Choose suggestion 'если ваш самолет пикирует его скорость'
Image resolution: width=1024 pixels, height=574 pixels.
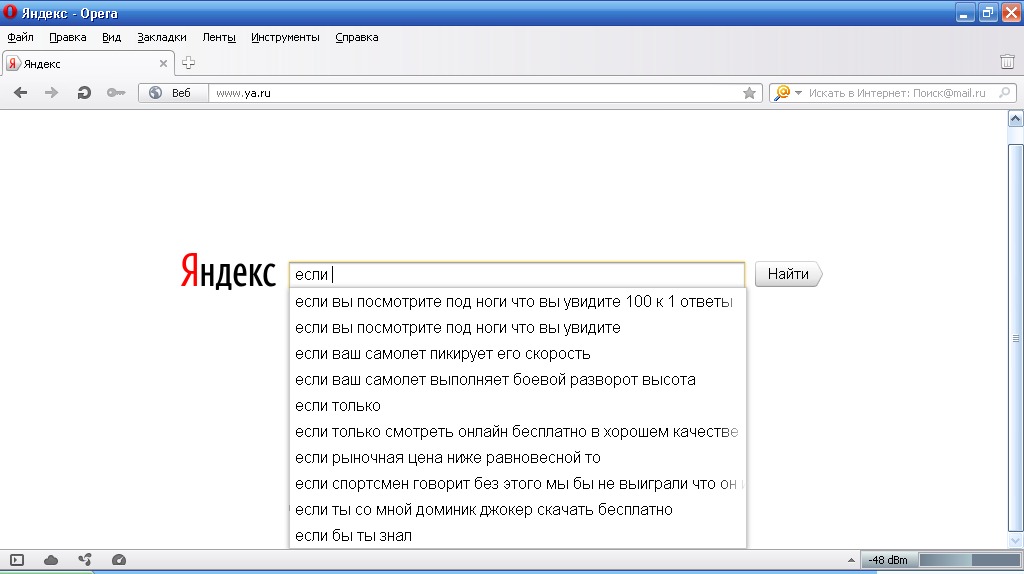click(517, 353)
